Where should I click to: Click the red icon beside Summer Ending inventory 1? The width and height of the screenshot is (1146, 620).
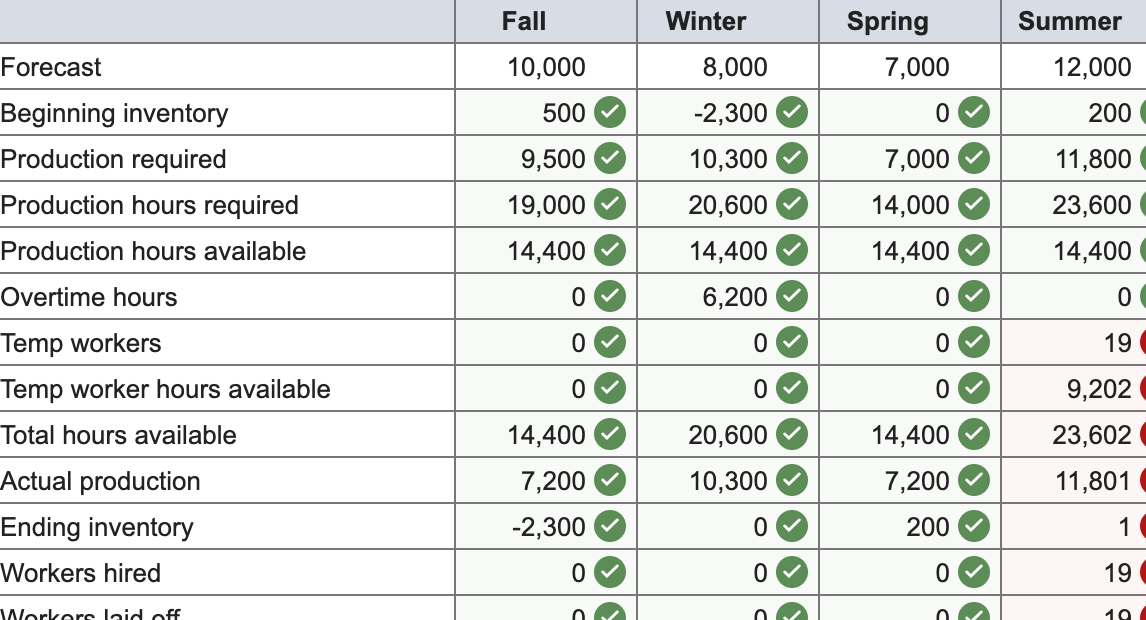pos(1141,527)
